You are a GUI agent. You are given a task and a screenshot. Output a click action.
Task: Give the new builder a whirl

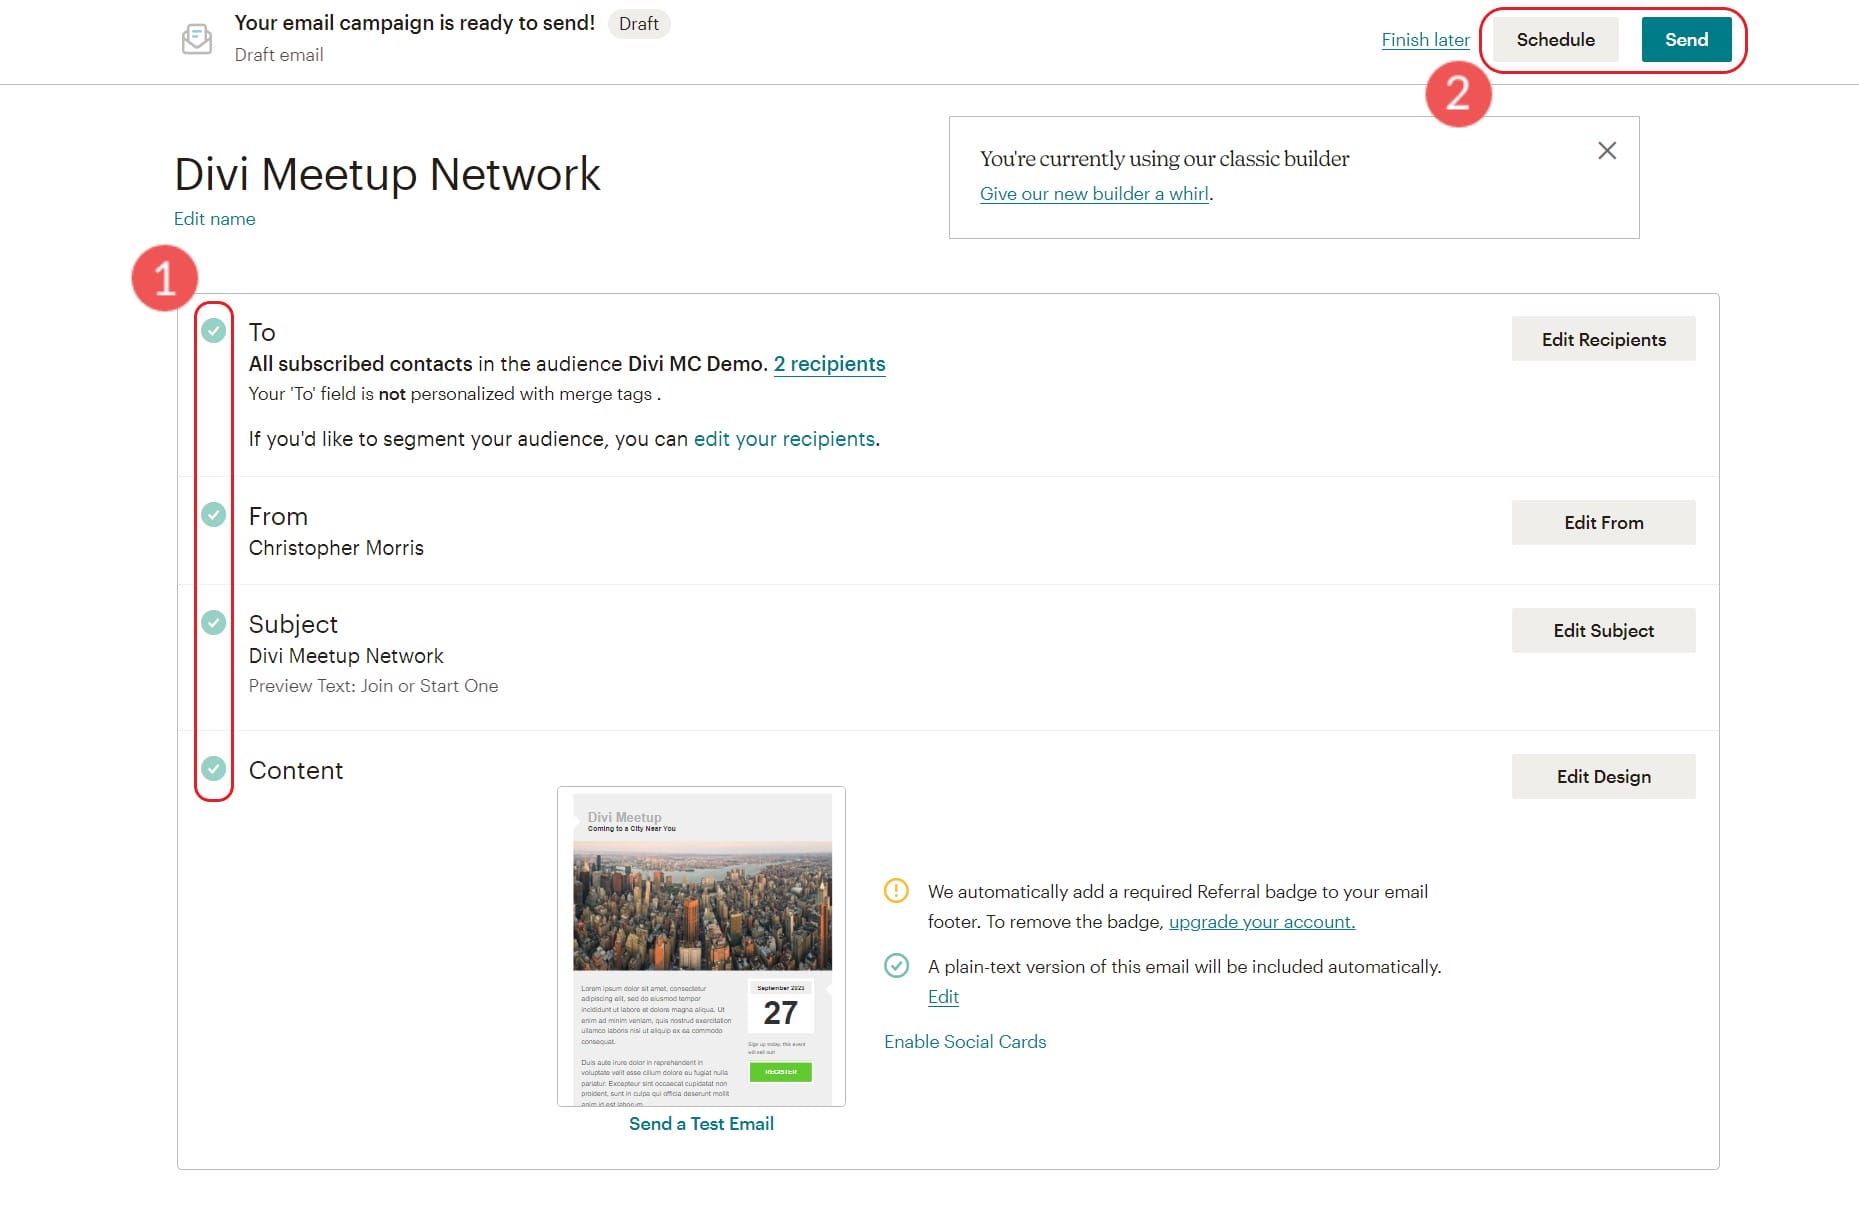pos(1094,193)
